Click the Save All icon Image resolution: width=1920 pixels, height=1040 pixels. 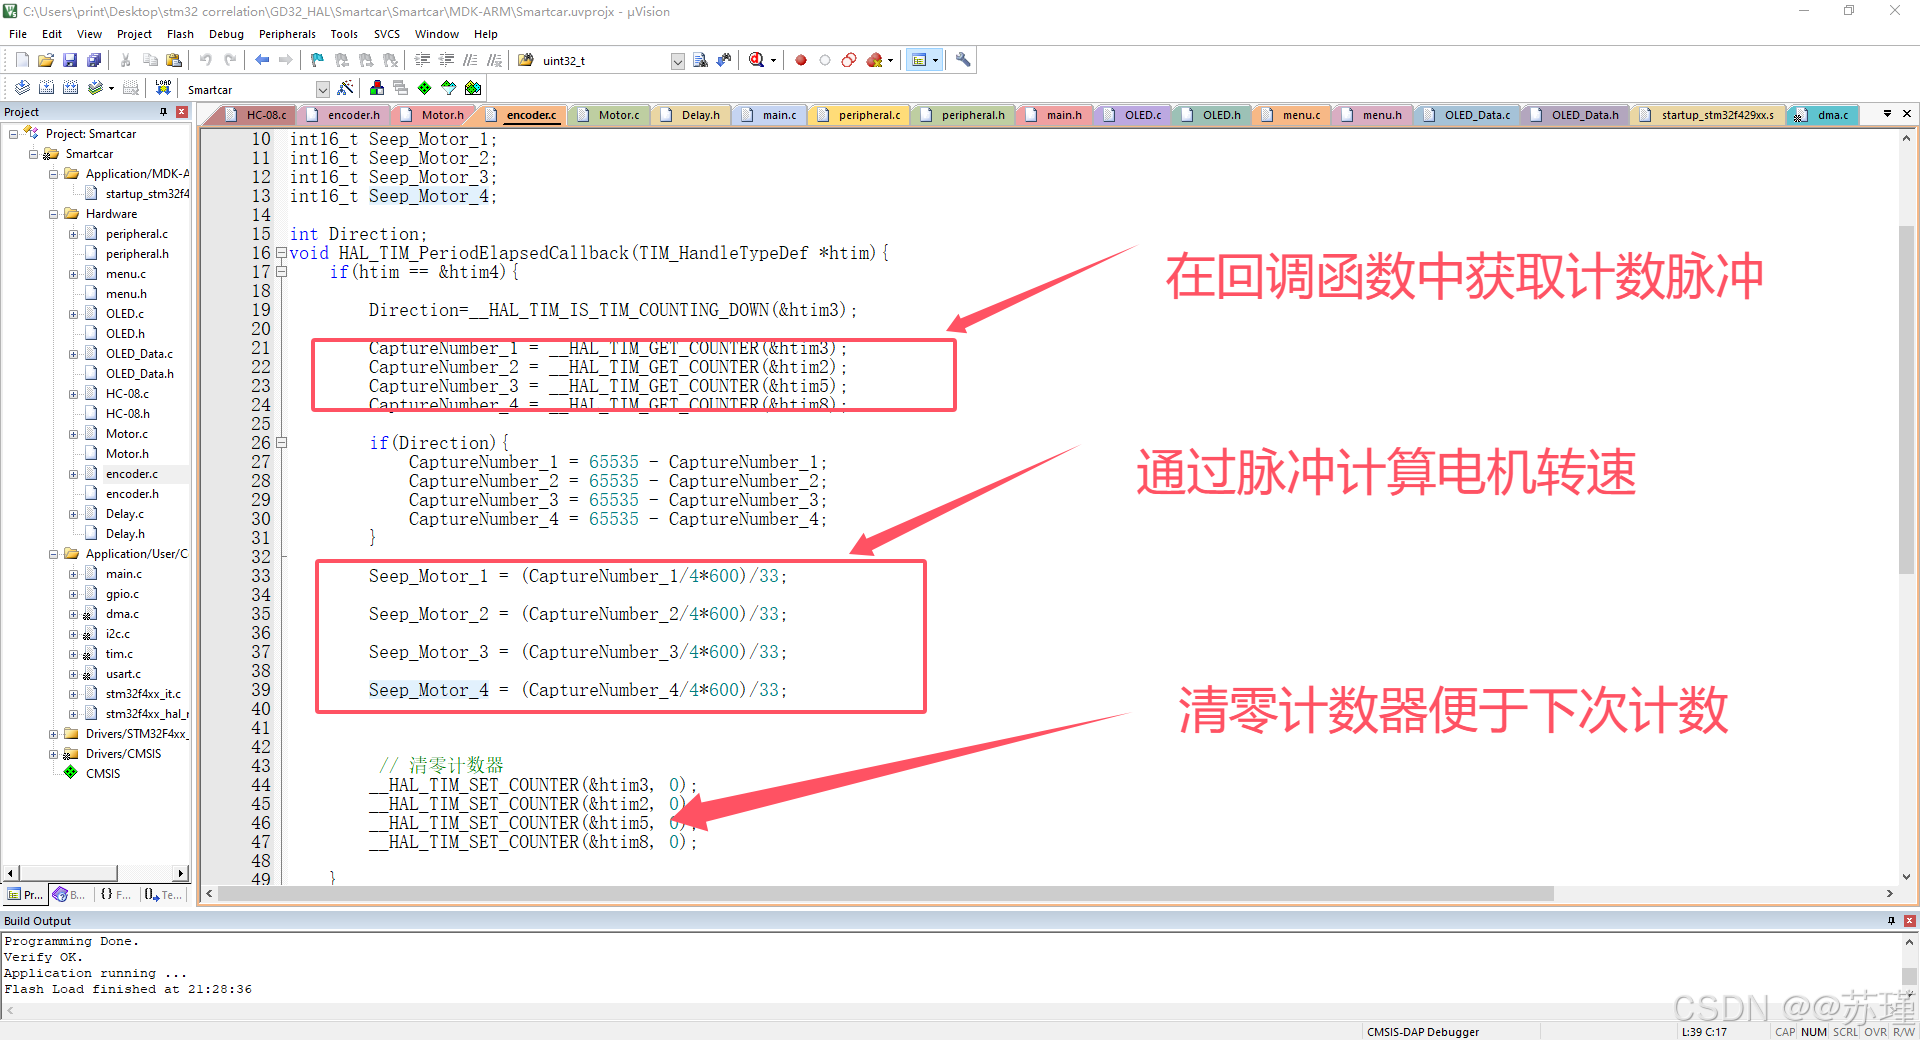pyautogui.click(x=94, y=60)
